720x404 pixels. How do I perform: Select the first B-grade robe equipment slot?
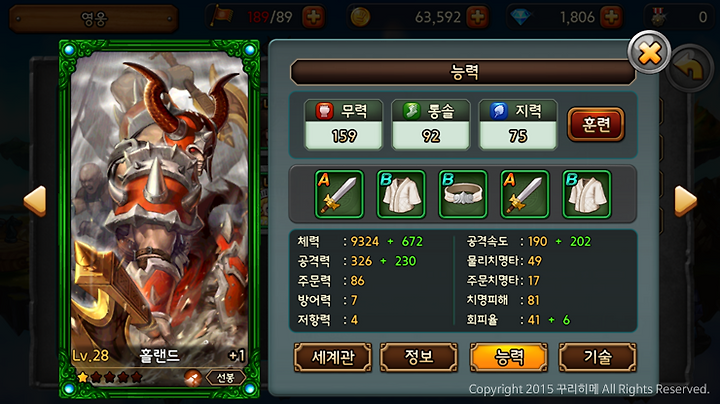point(401,194)
